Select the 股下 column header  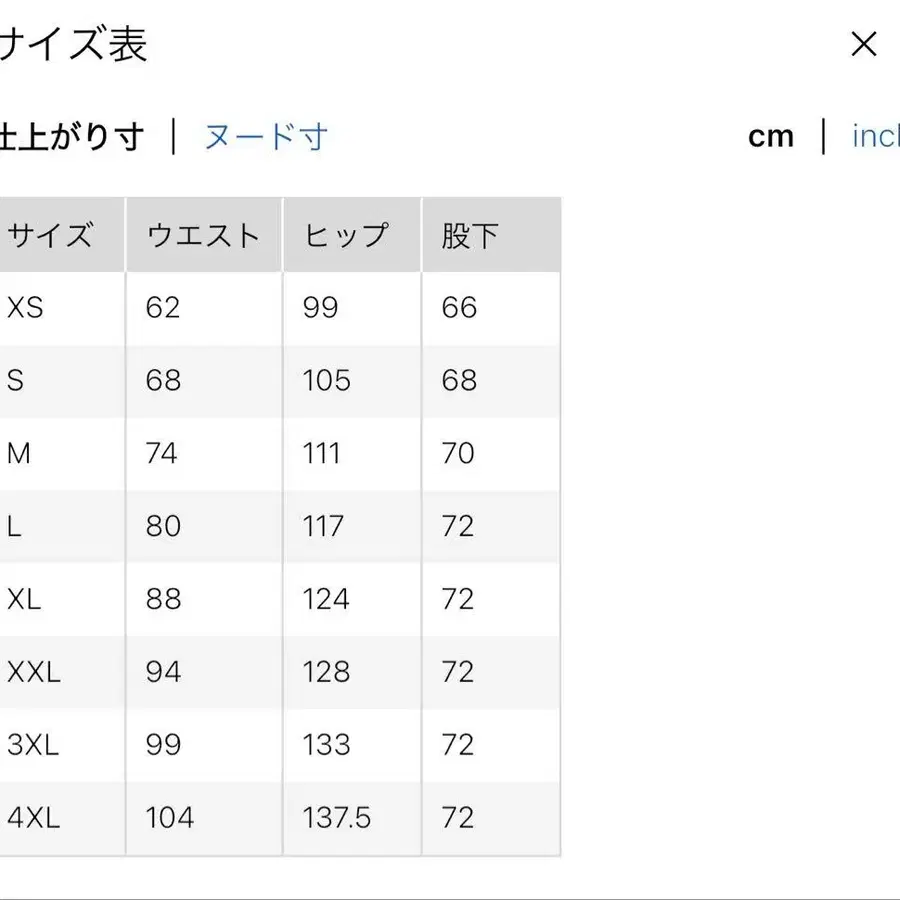(x=468, y=234)
